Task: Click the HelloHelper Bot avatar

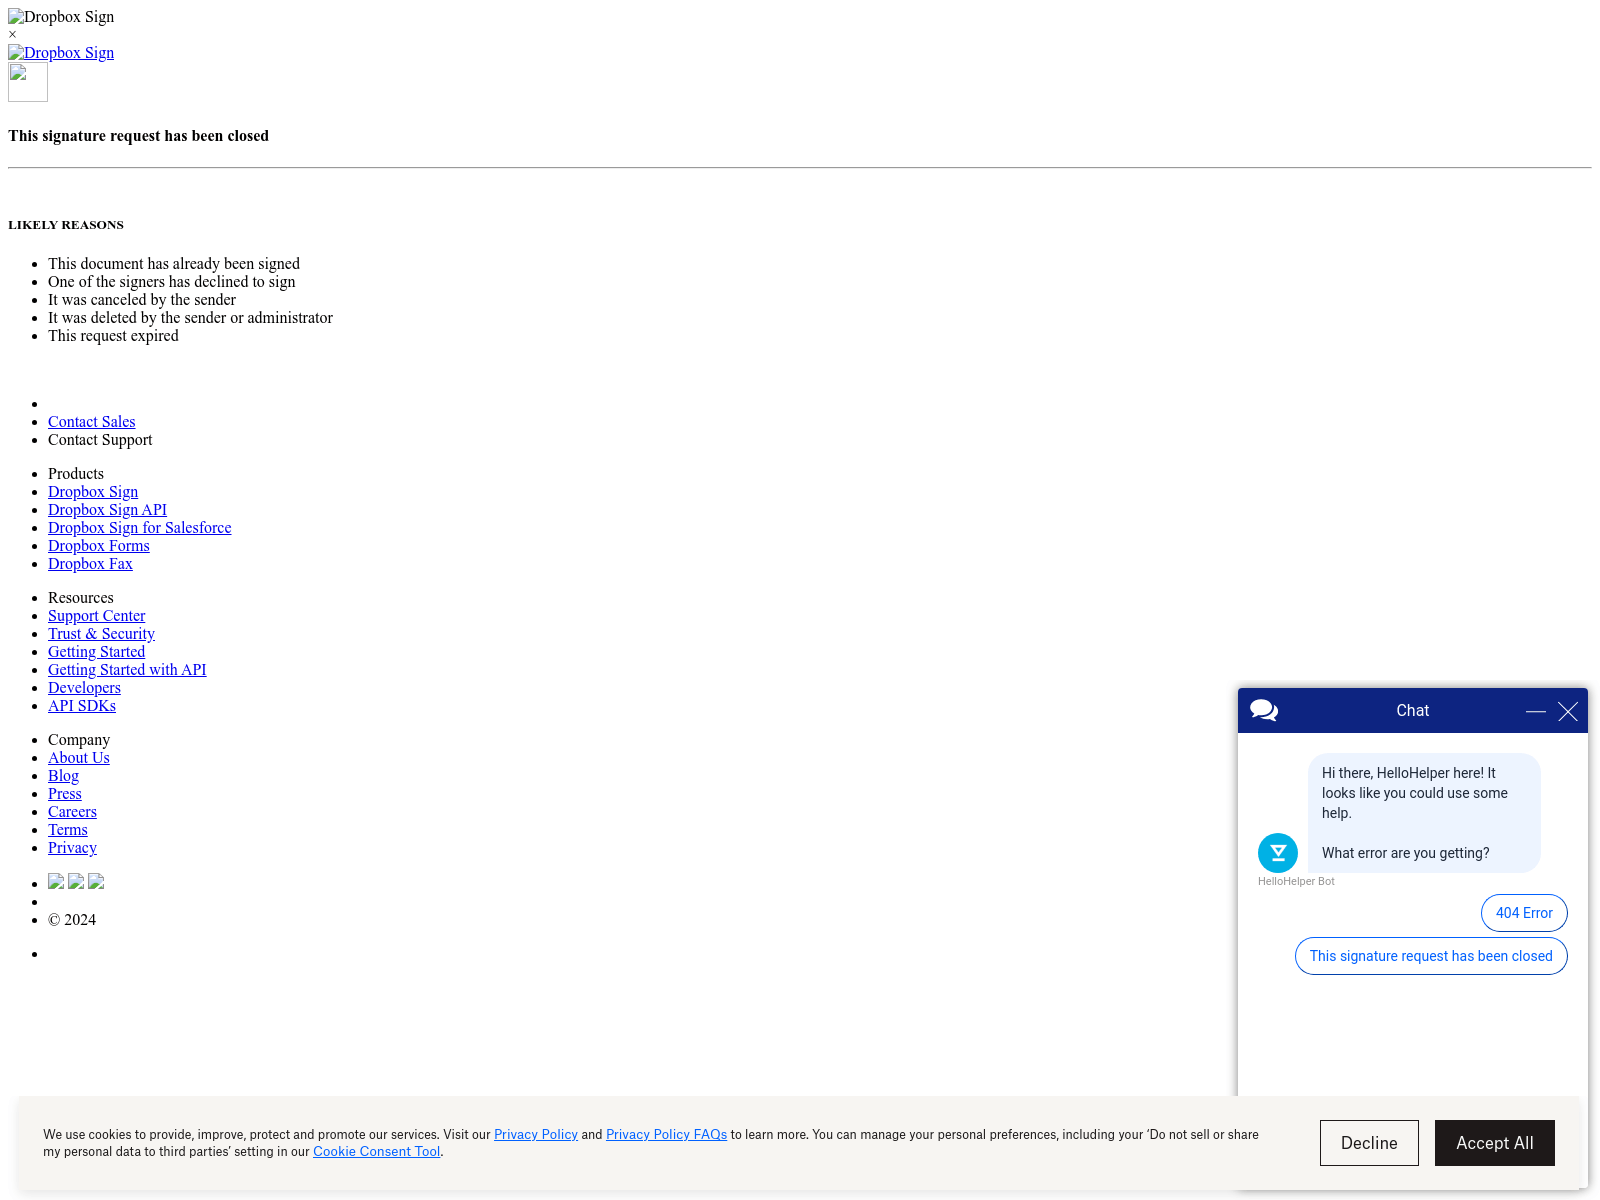Action: pos(1278,853)
